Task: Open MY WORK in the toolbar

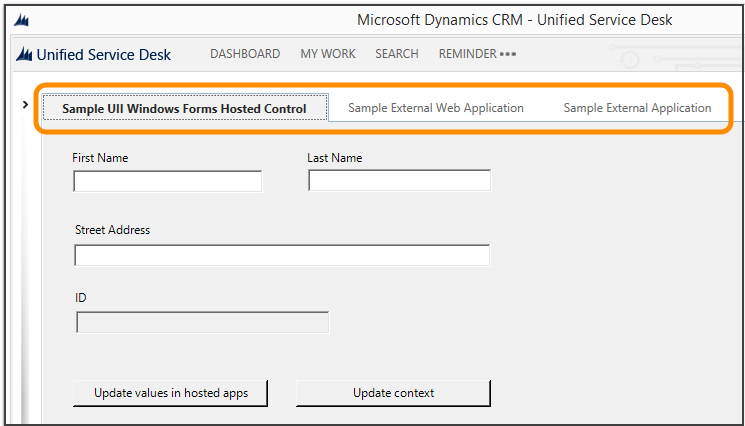Action: [x=328, y=54]
